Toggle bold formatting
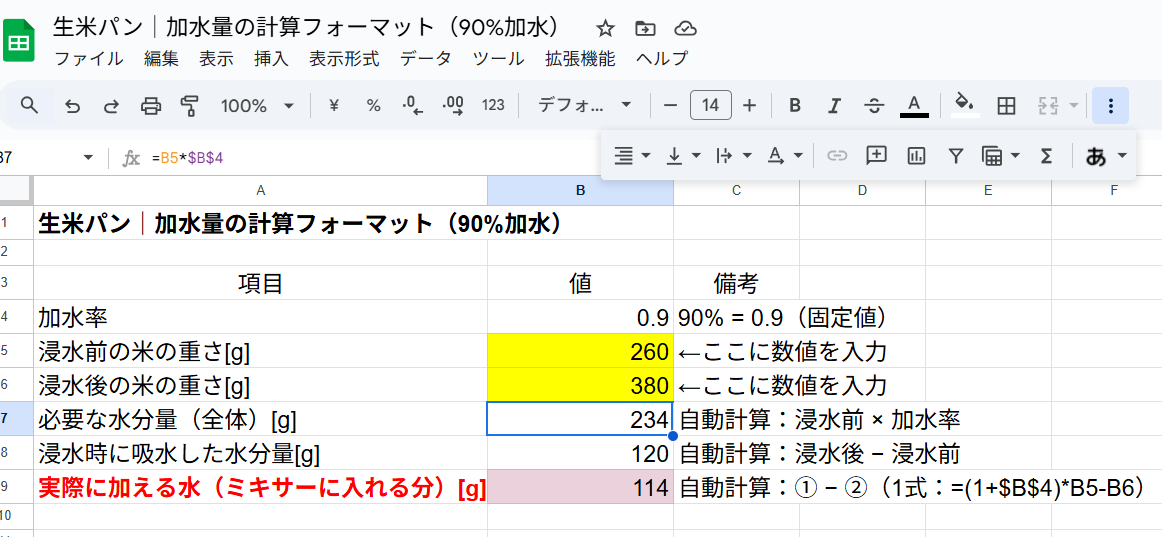 795,105
